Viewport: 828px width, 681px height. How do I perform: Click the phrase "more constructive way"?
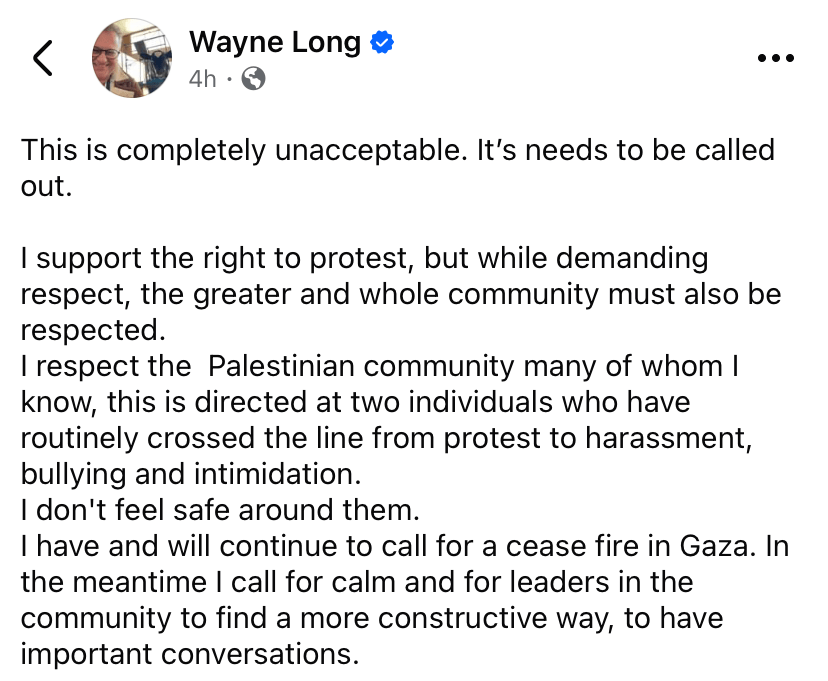(x=466, y=618)
